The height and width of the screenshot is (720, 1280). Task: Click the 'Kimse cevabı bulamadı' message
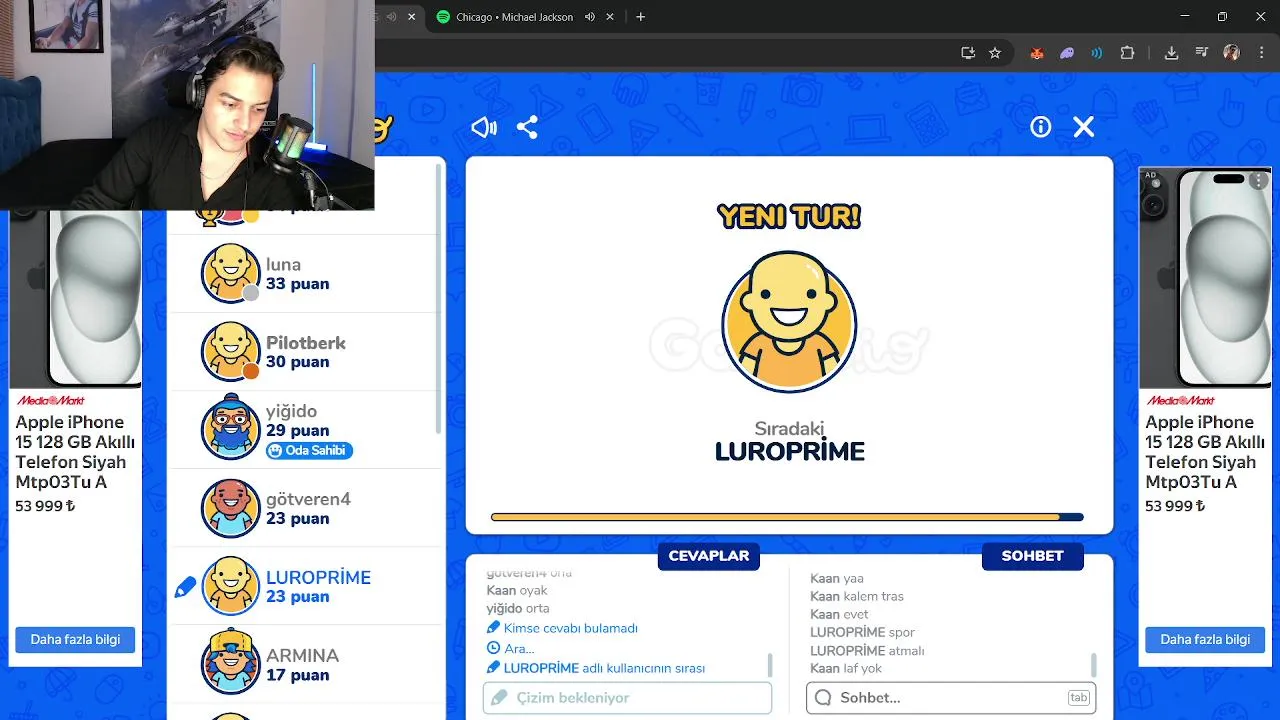point(570,628)
